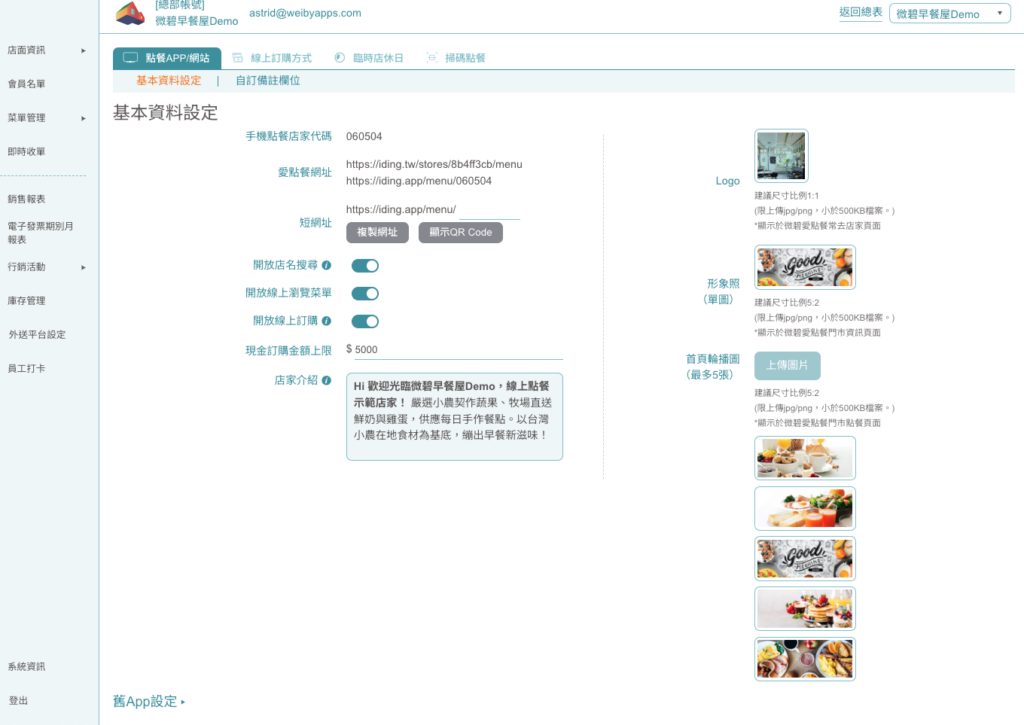Select 基本資料設定 sub-tab
Viewport: 1024px width, 725px height.
(168, 80)
